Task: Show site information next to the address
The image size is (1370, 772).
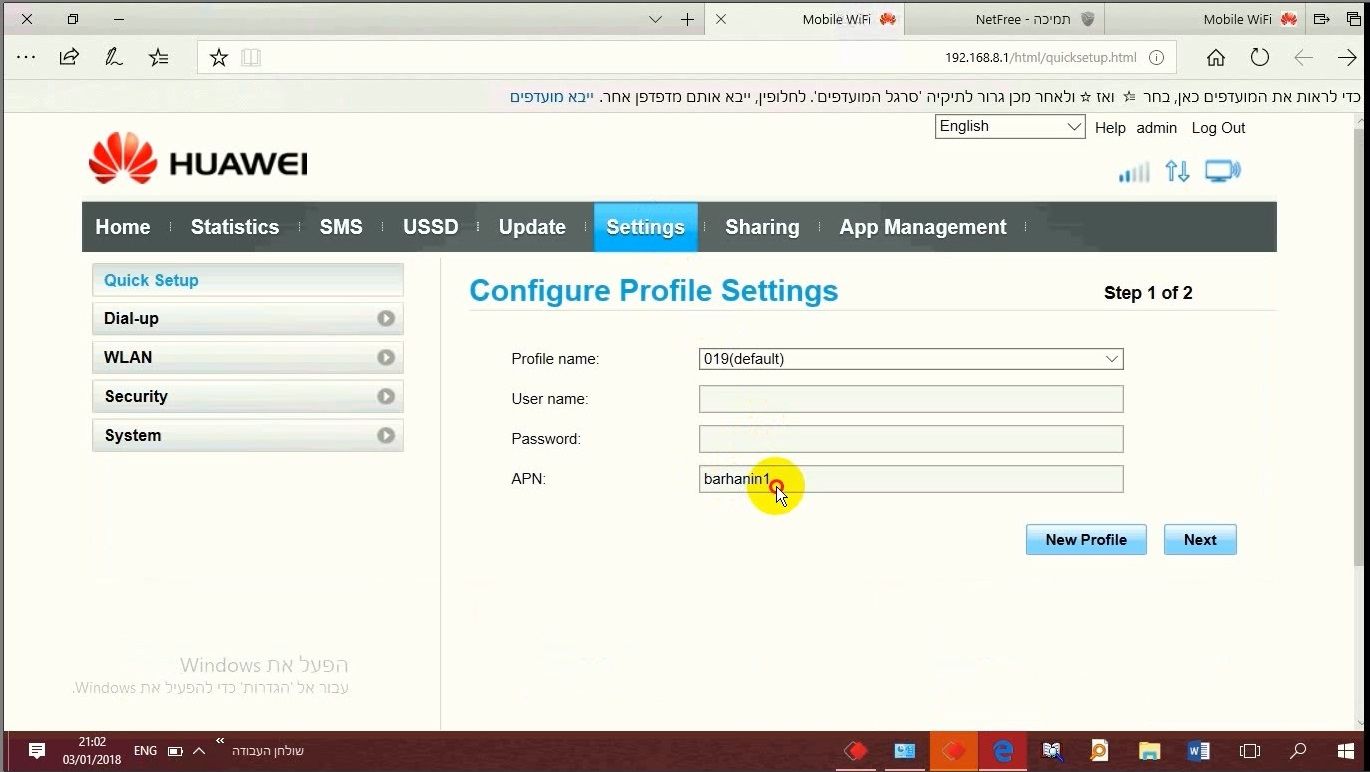Action: click(x=1156, y=58)
